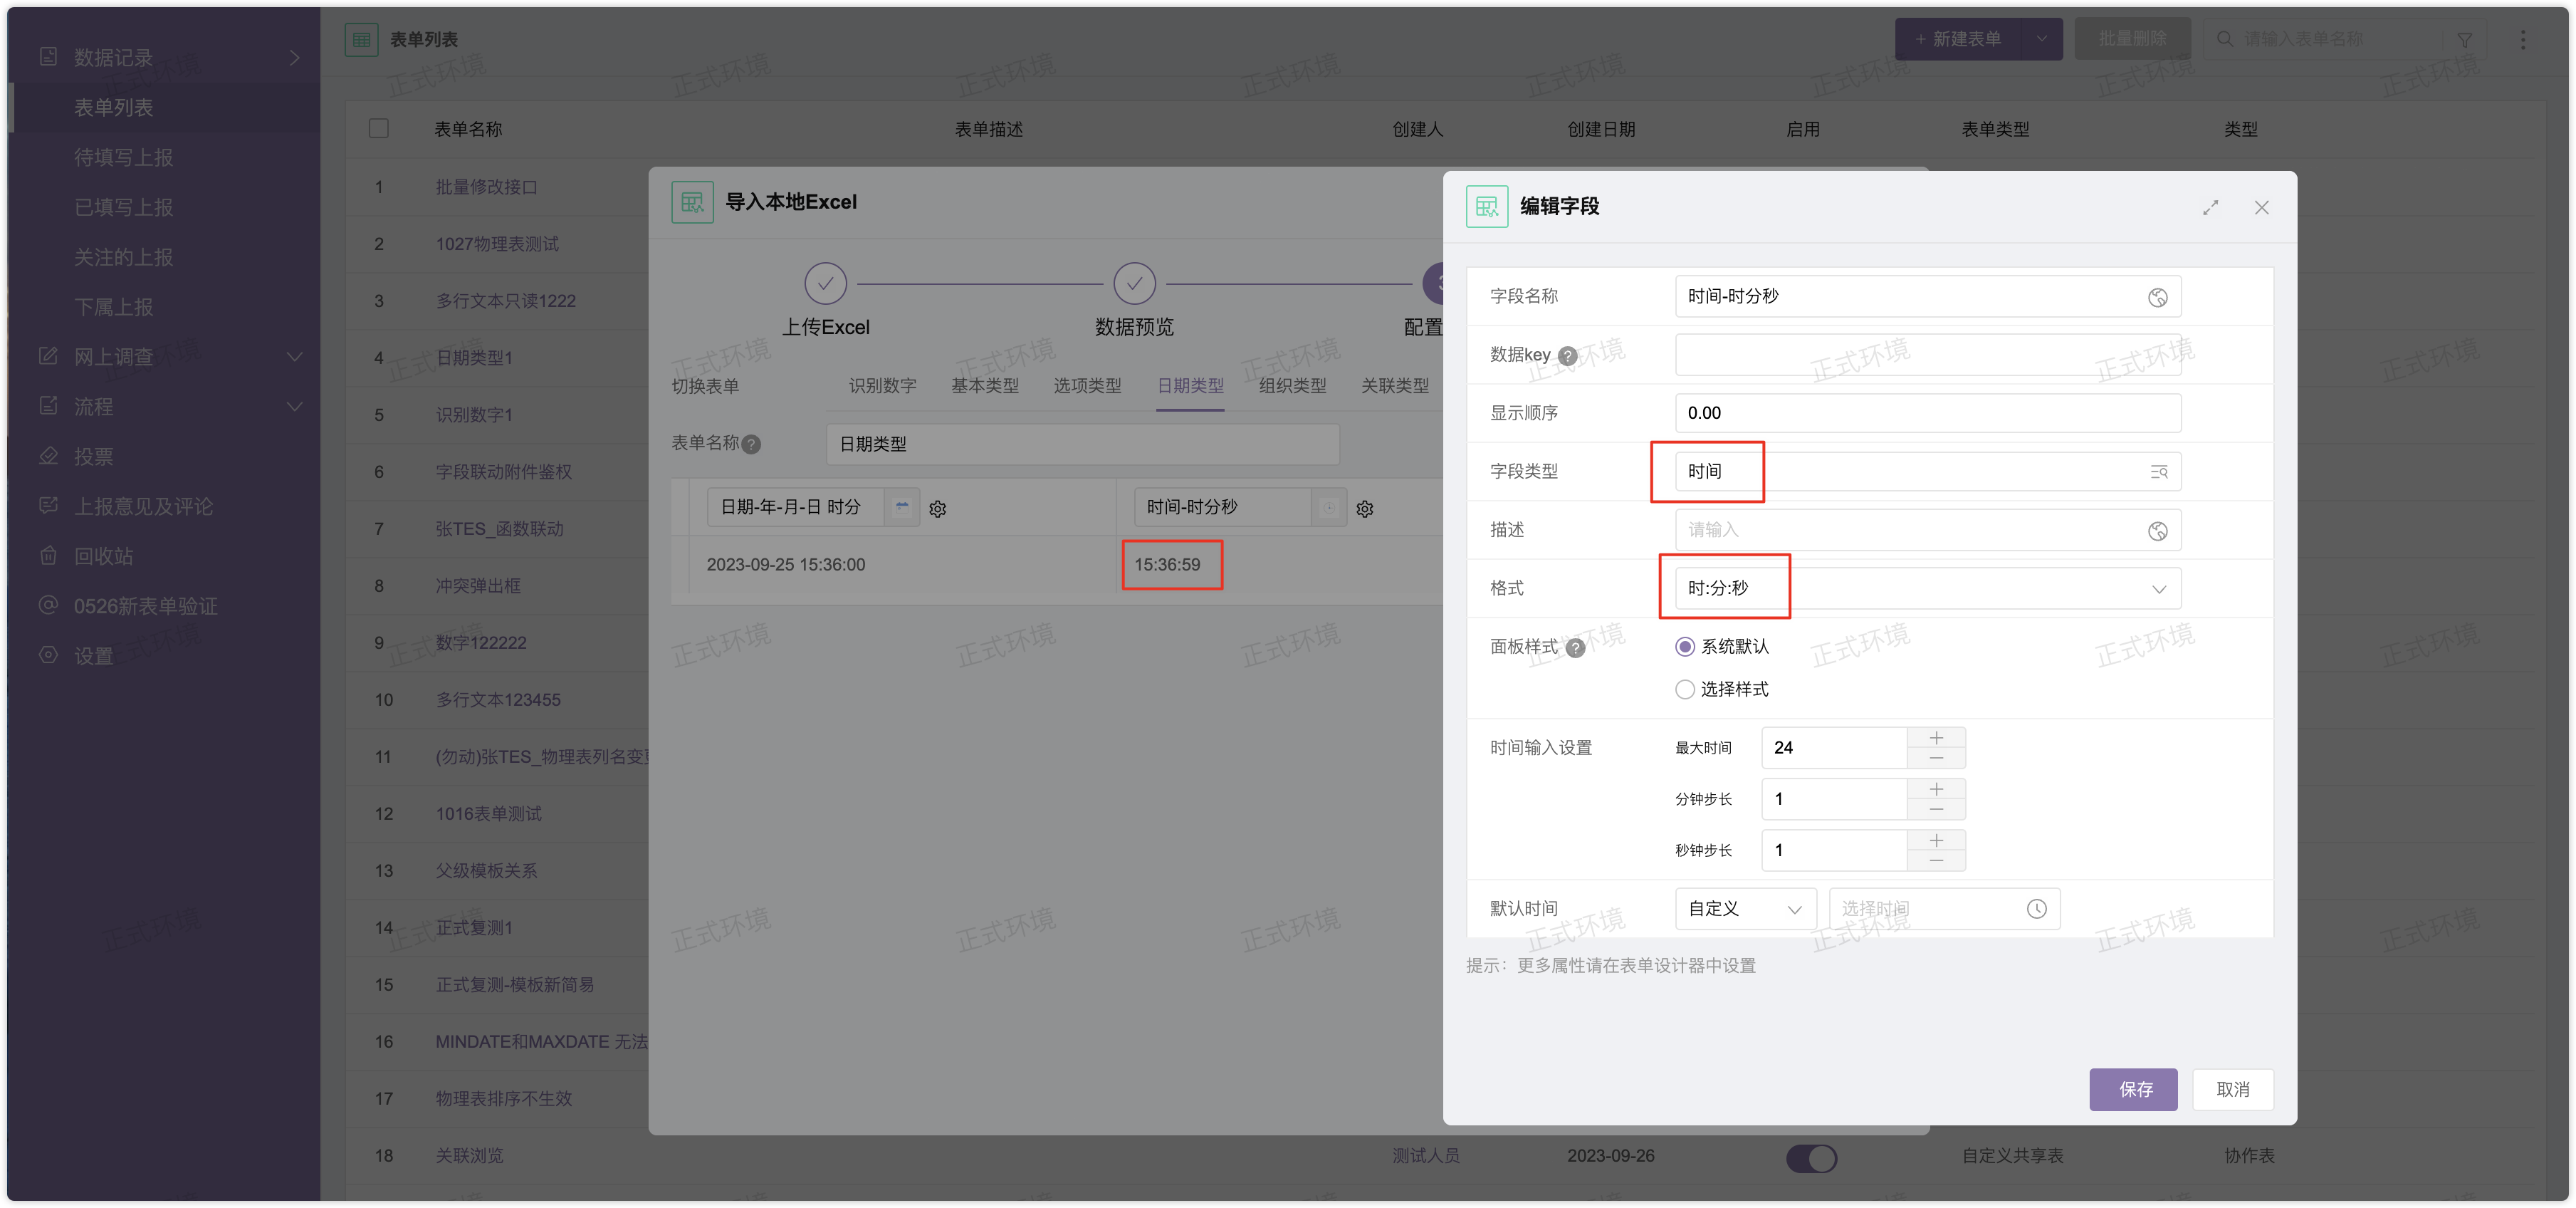Click the help icon next to 表单名称

coord(751,445)
